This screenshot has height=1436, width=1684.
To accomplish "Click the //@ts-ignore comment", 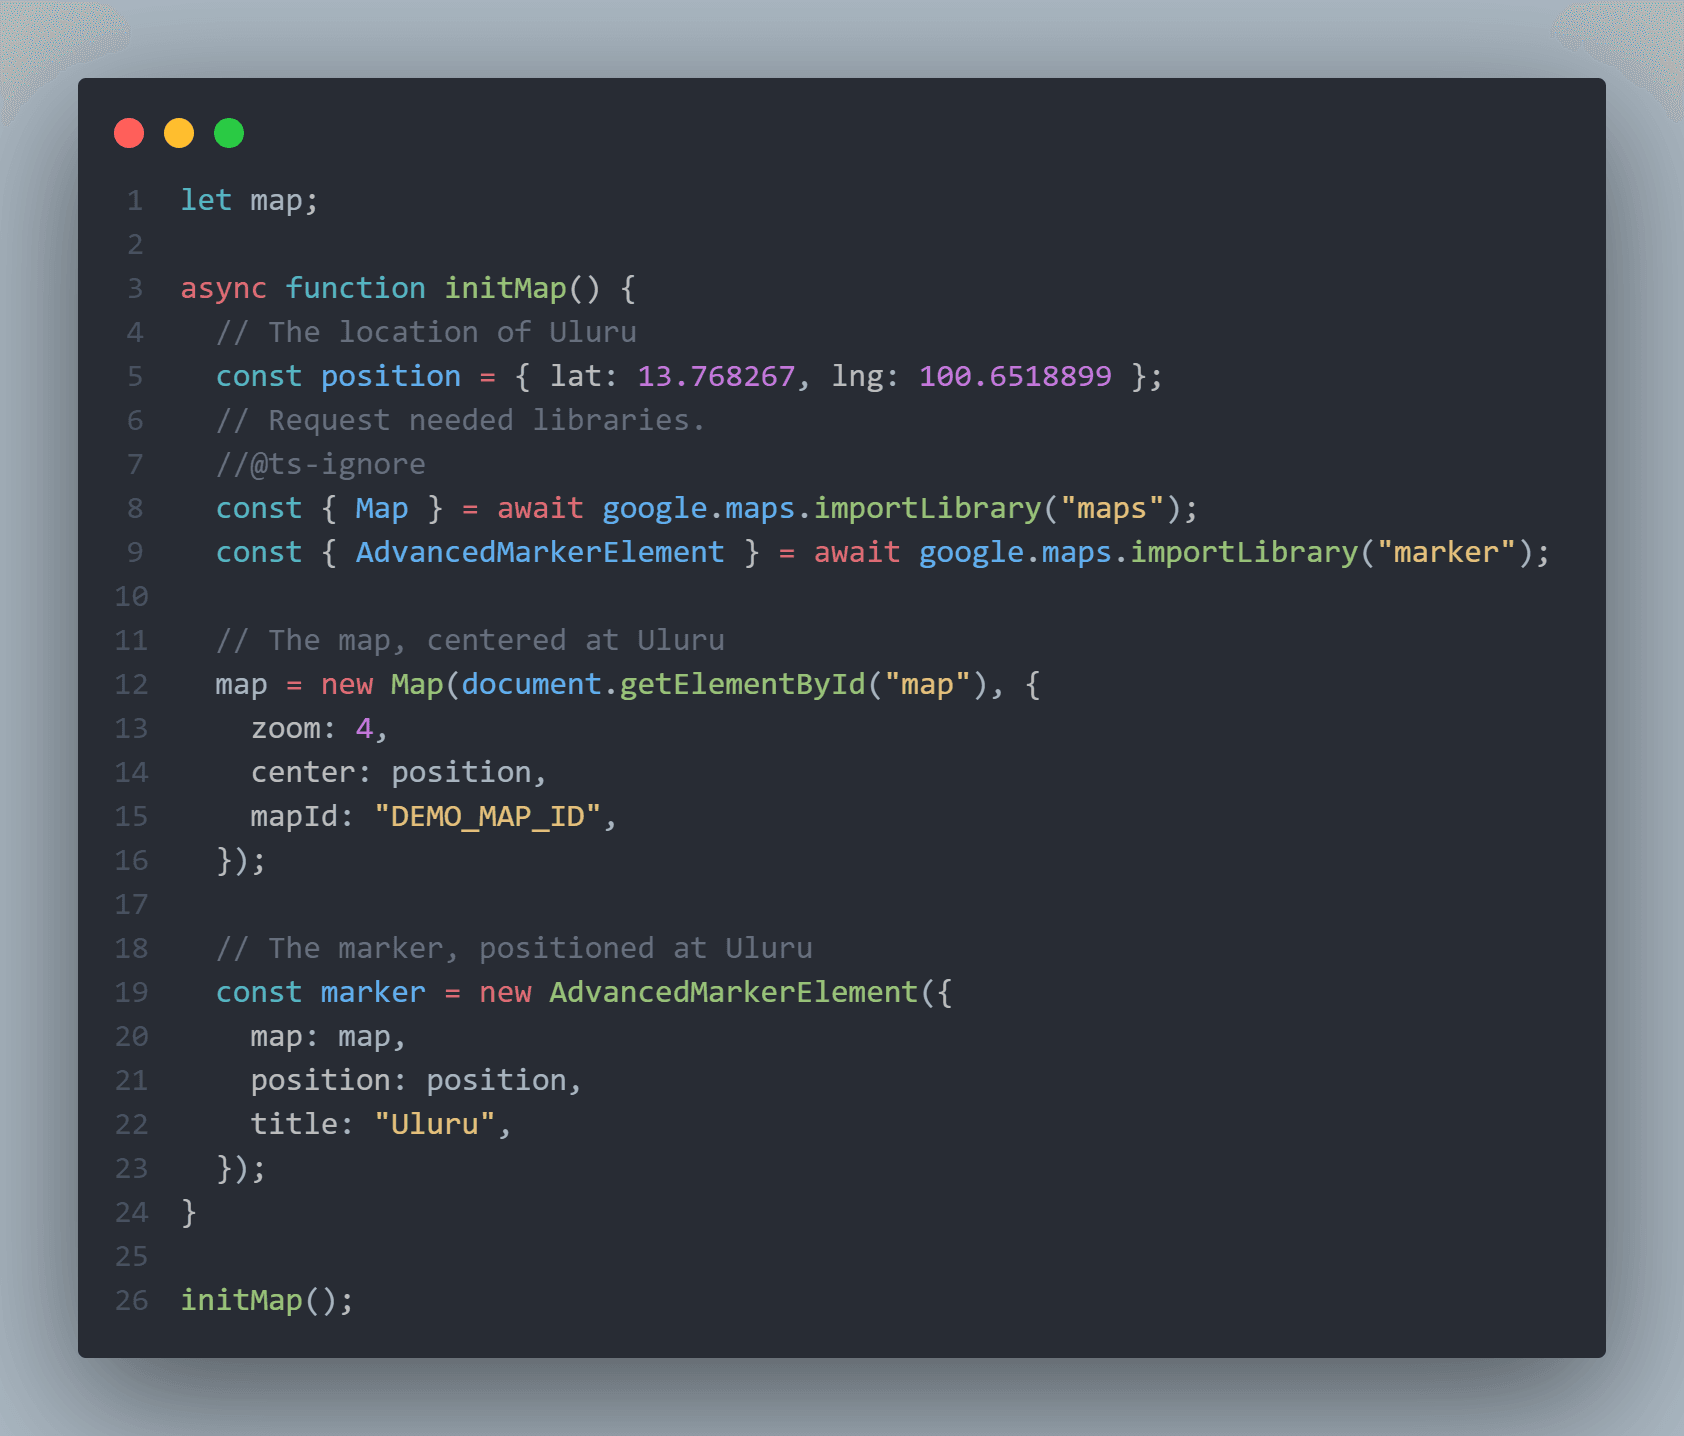I will click(x=321, y=465).
